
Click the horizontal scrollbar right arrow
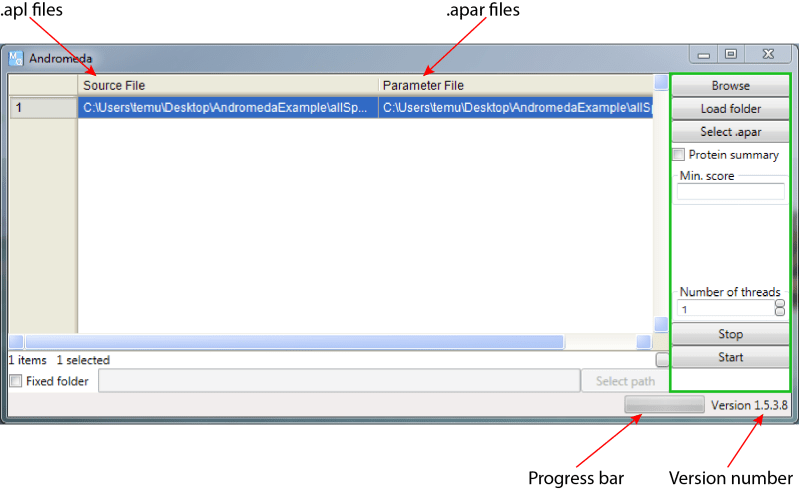point(644,341)
